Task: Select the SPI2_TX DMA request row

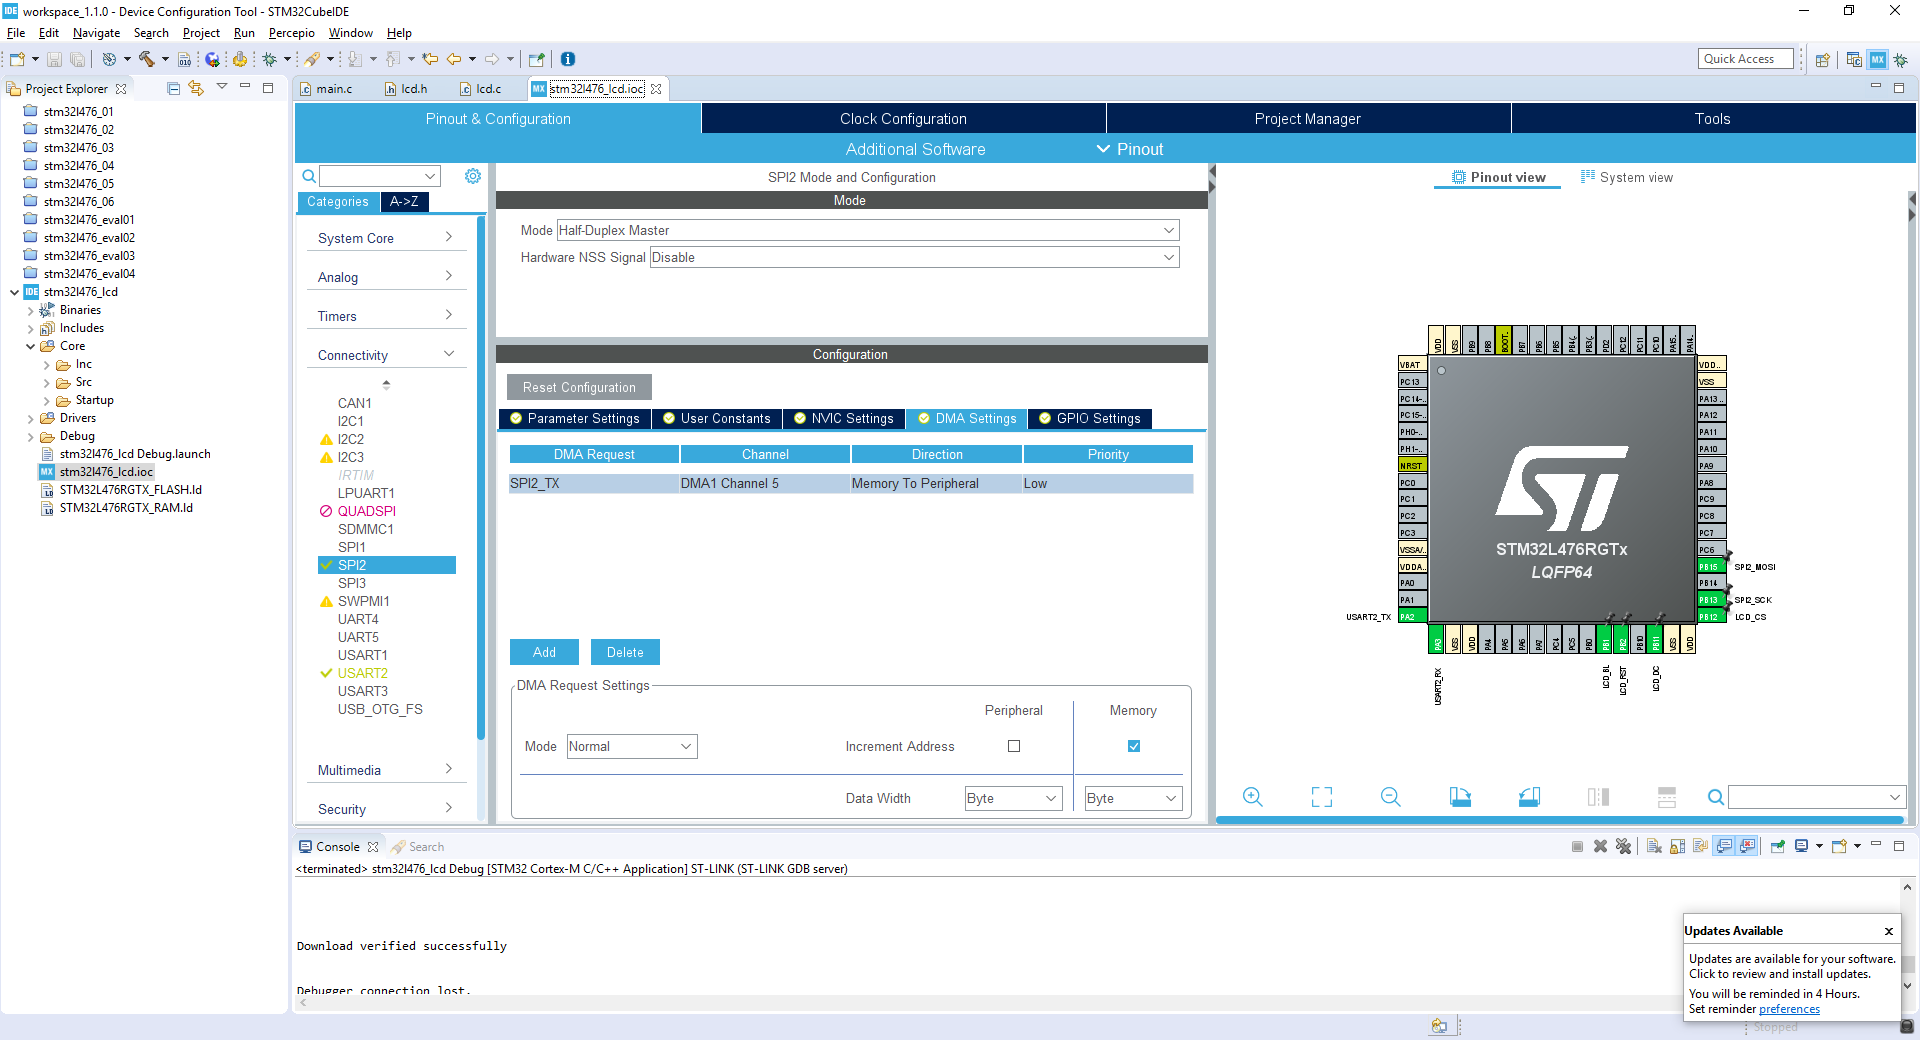Action: coord(851,483)
